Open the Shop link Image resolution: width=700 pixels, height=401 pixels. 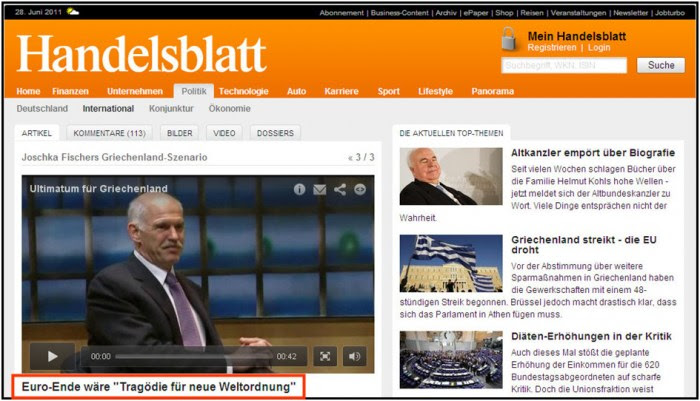(504, 13)
